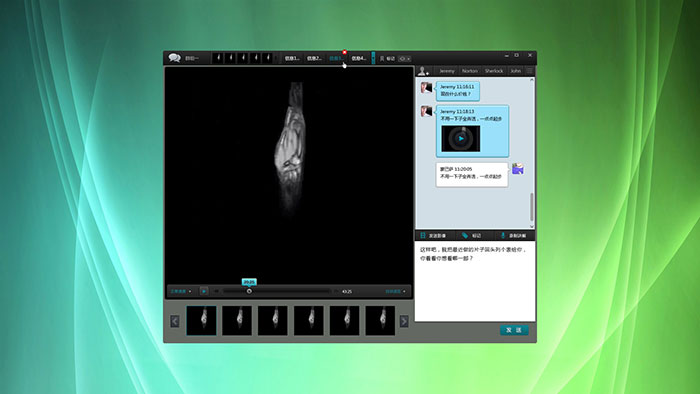Select the sixth scan thumbnail in filmstrip
700x394 pixels.
(380, 320)
